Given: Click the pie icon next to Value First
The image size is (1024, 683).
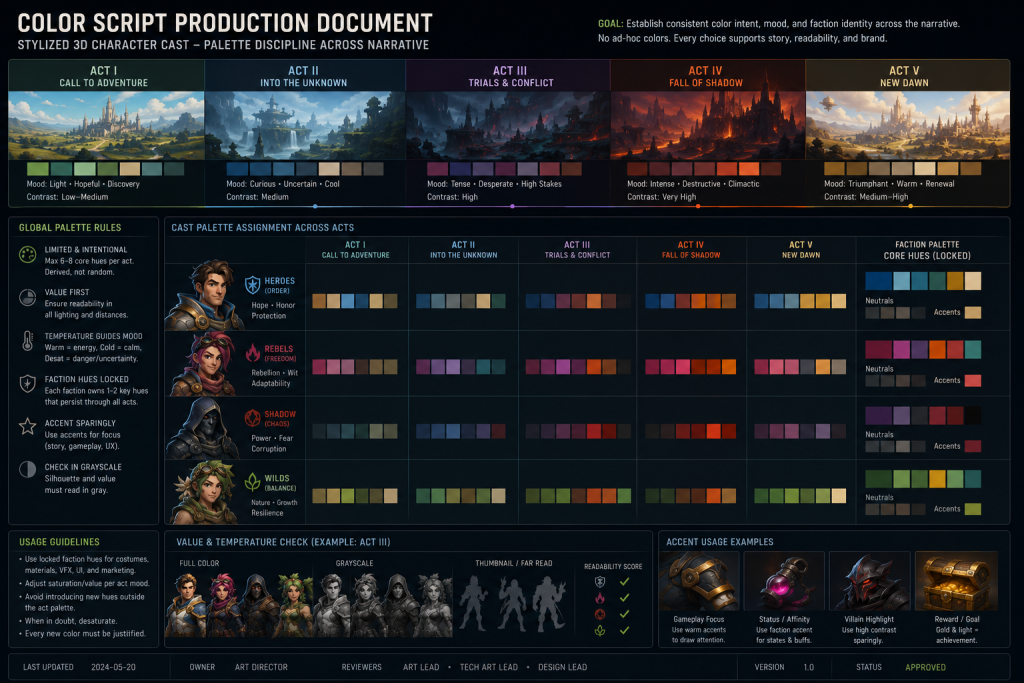Looking at the screenshot, I should [27, 298].
